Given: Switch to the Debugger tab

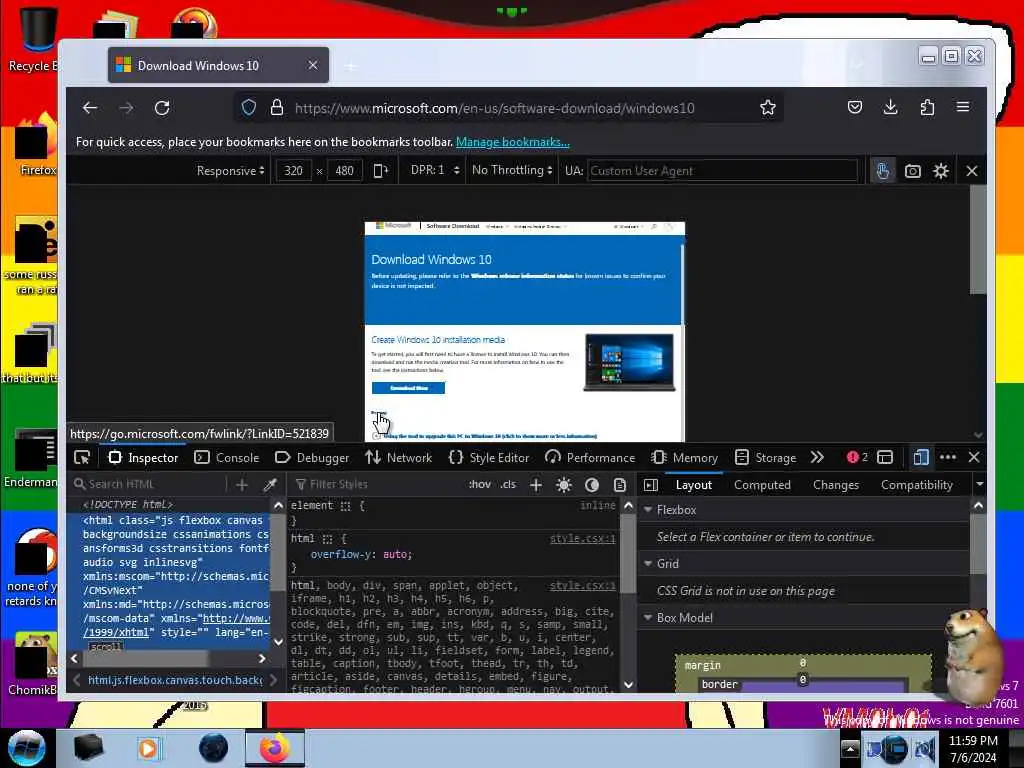Looking at the screenshot, I should [312, 458].
